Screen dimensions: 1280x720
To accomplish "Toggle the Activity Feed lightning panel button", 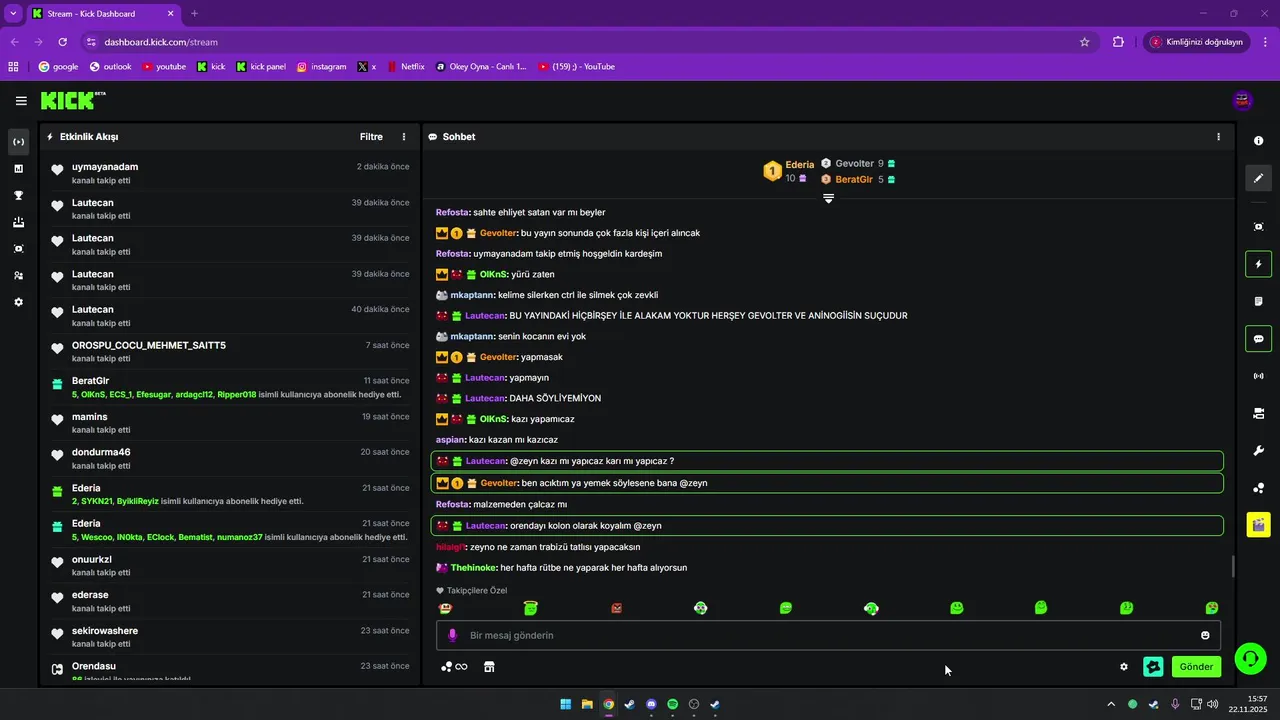I will (1258, 264).
